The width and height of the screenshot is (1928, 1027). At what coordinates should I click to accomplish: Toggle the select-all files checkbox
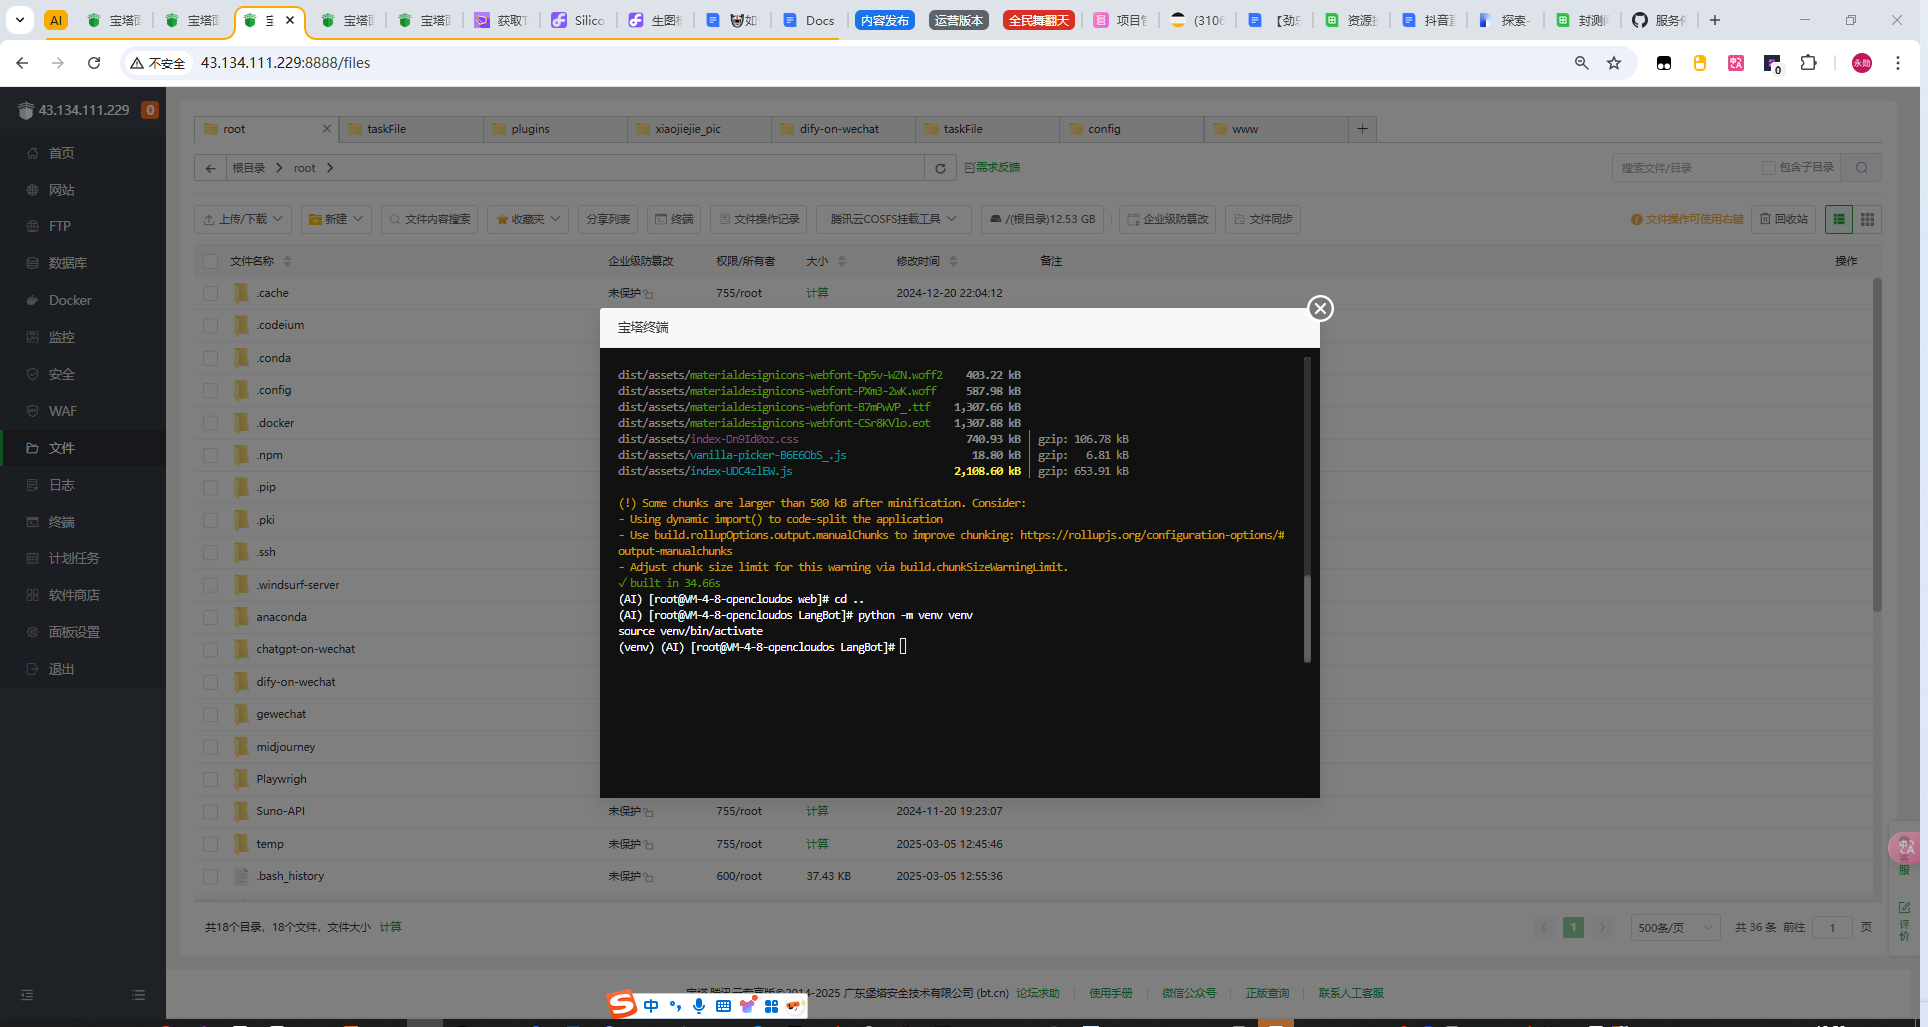210,261
